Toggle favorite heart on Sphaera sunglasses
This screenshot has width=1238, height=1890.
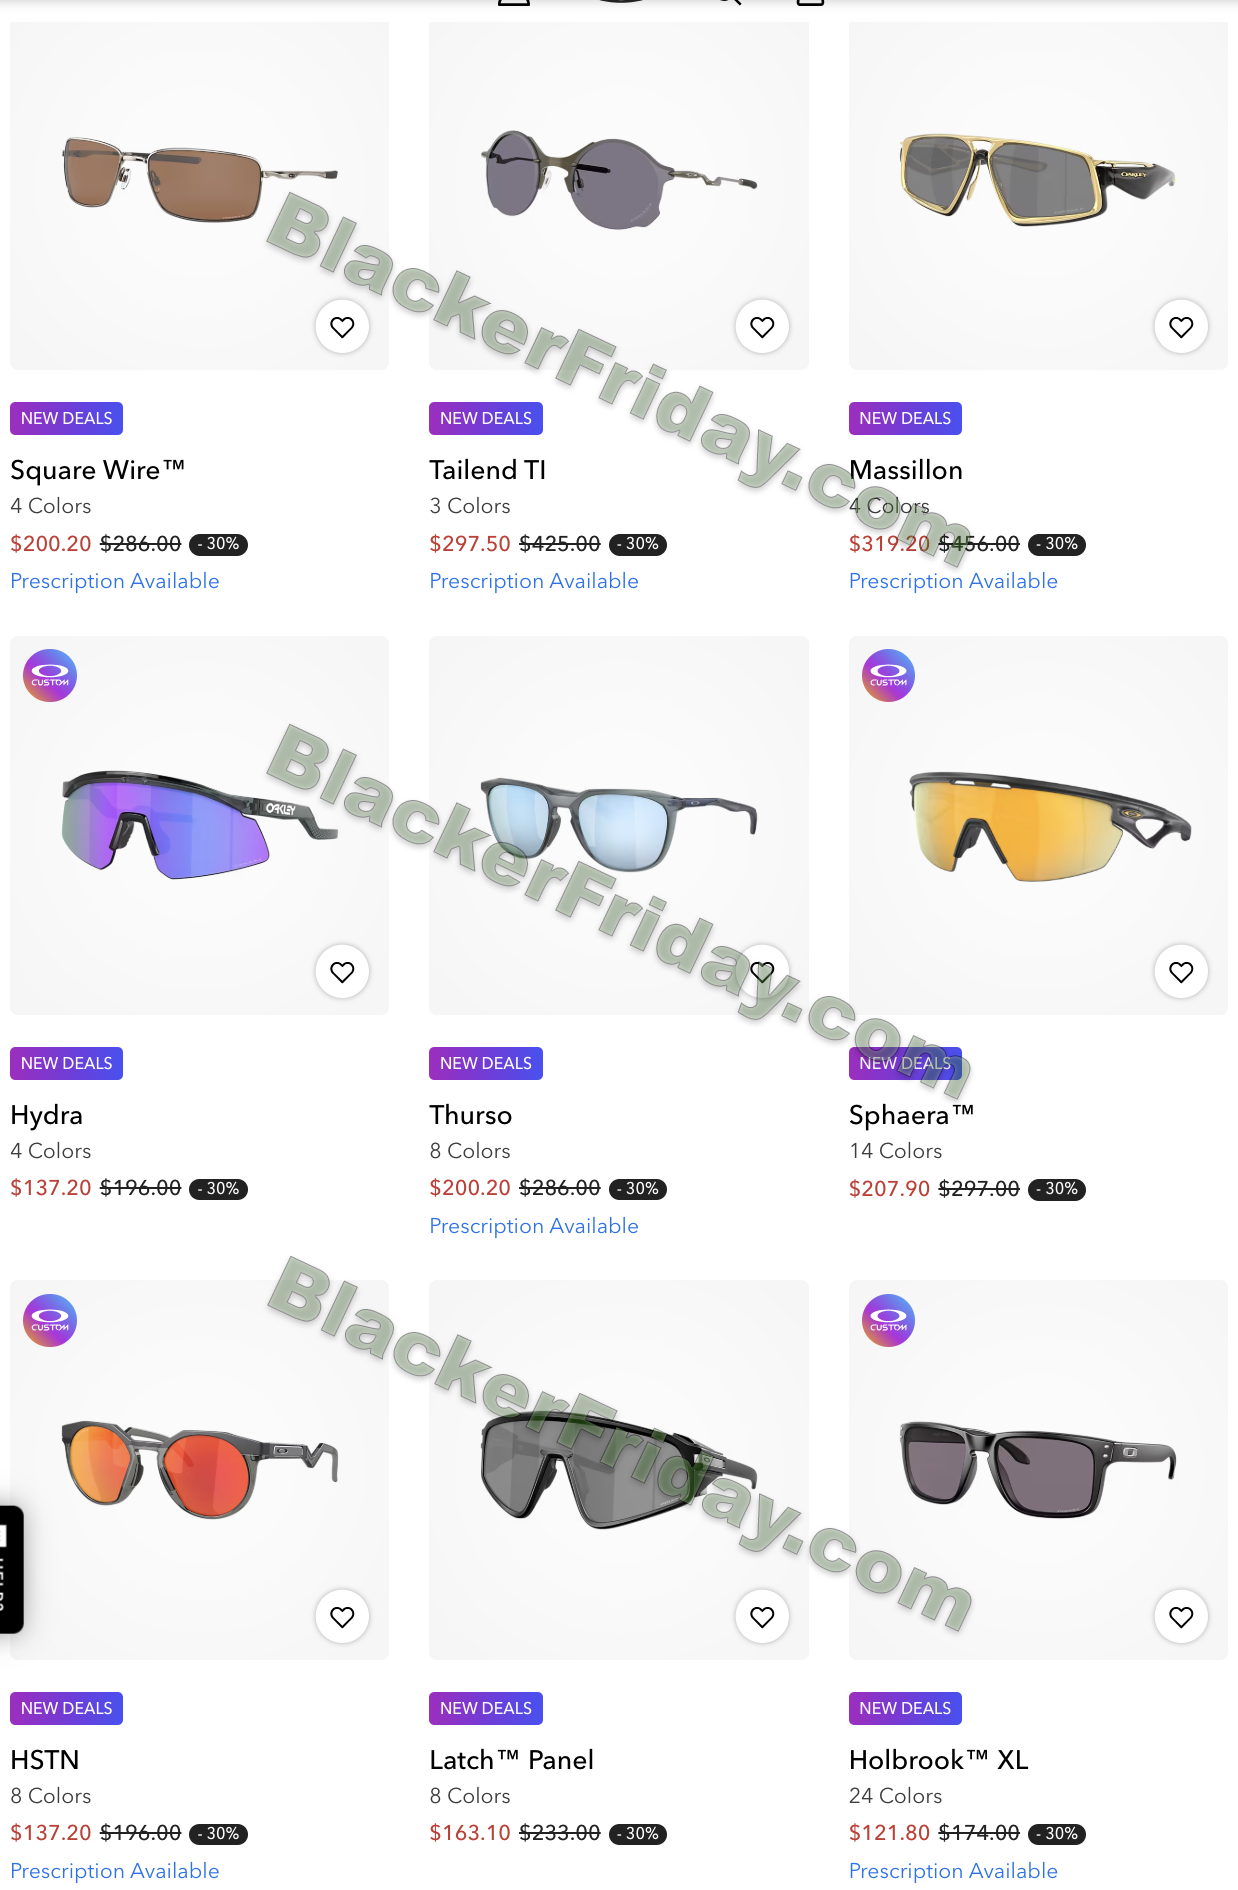click(1181, 971)
